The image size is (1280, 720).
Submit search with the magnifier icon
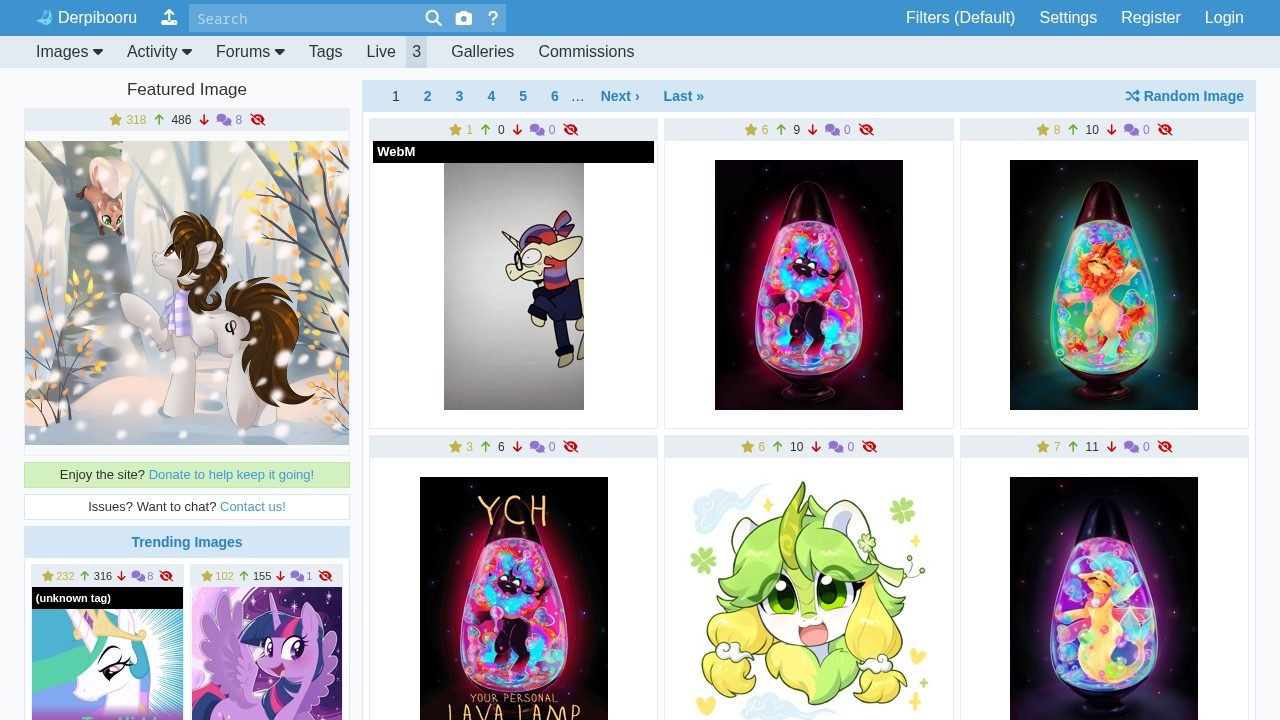pos(433,18)
